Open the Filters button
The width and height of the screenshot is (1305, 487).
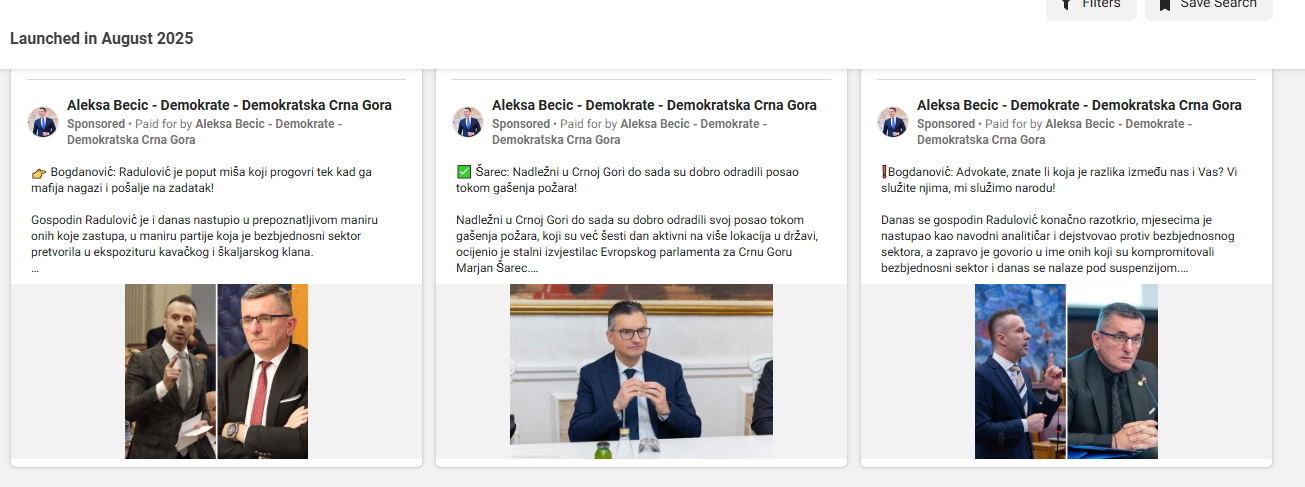tap(1091, 6)
